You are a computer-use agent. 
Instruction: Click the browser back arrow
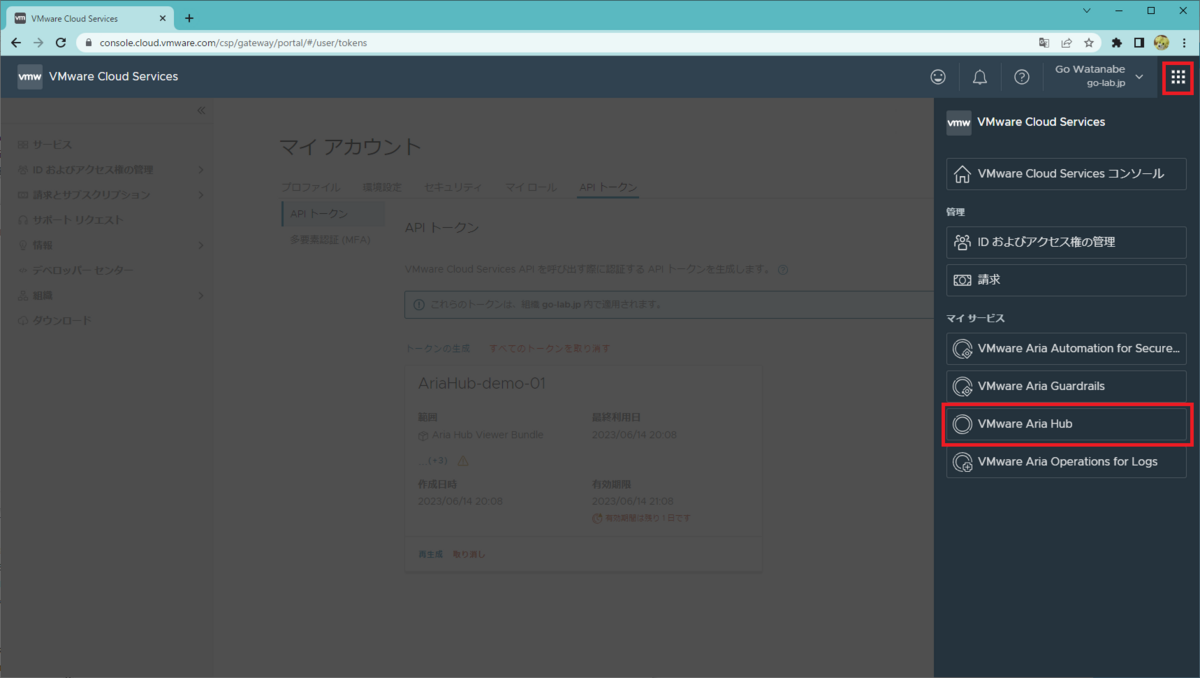[15, 43]
